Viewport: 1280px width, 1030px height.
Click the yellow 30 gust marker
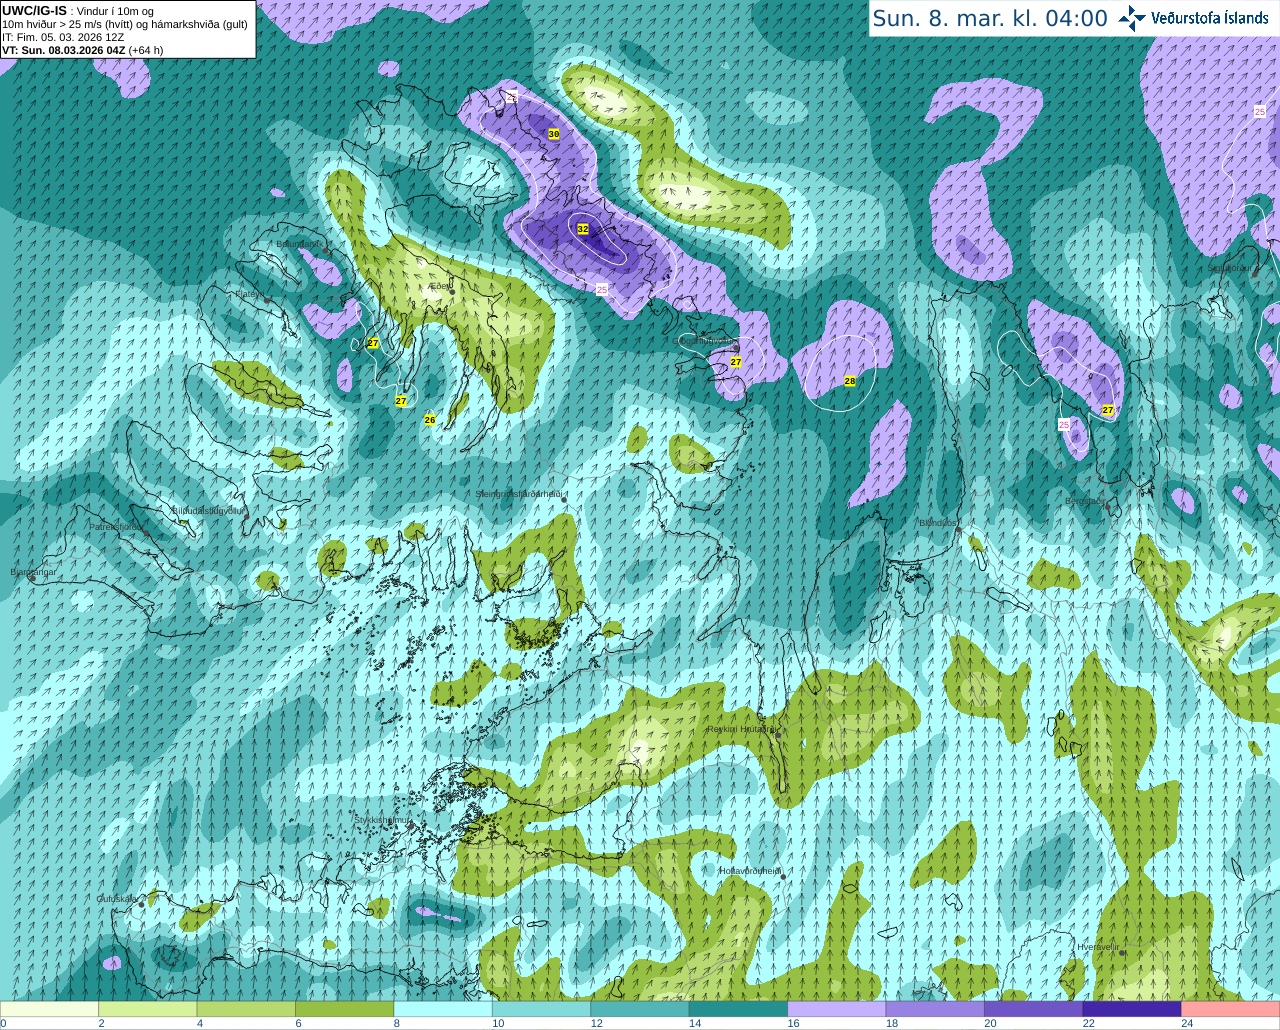[554, 134]
